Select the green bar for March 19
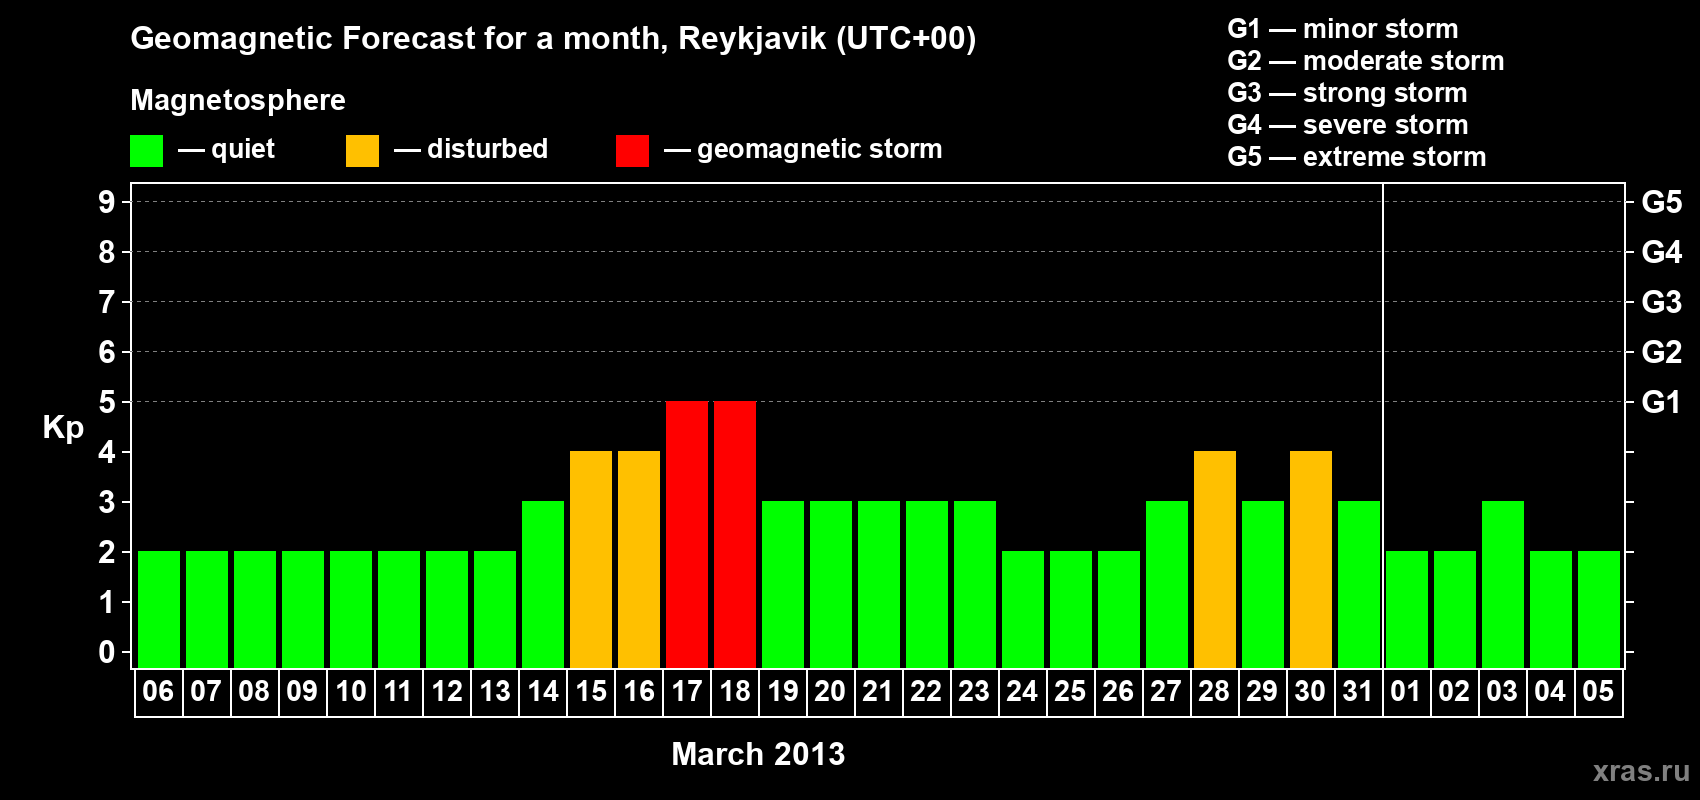 [x=783, y=585]
